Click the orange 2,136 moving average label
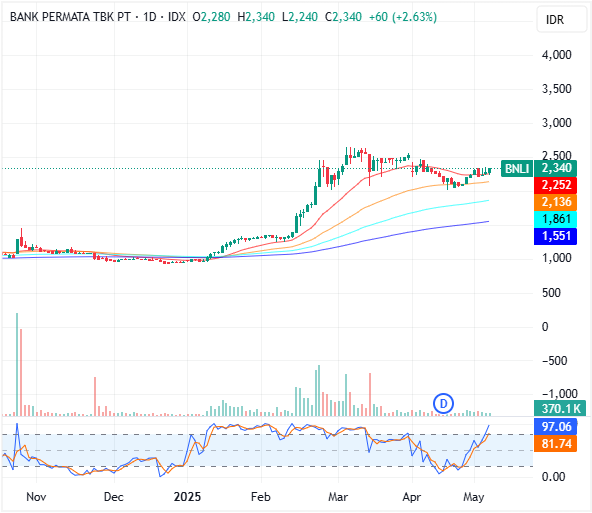Viewport: 592px width, 513px height. [x=555, y=202]
